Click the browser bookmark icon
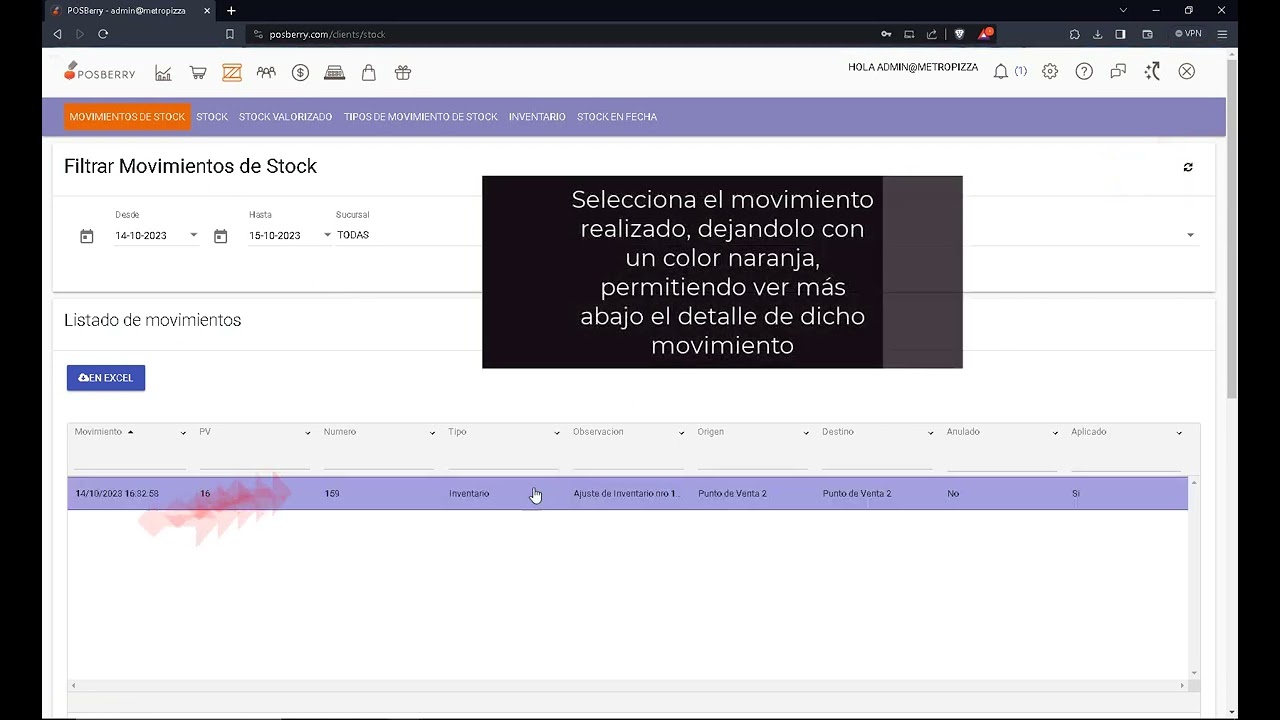 [229, 34]
